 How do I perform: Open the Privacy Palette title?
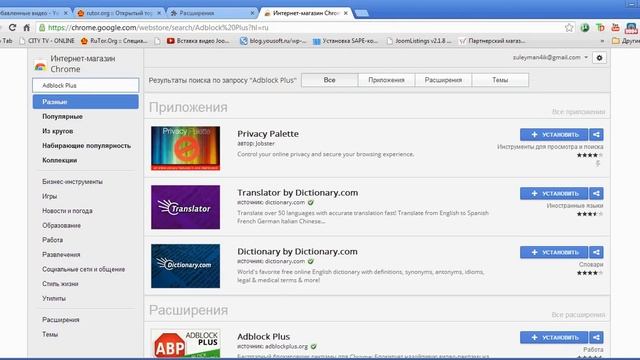click(268, 133)
